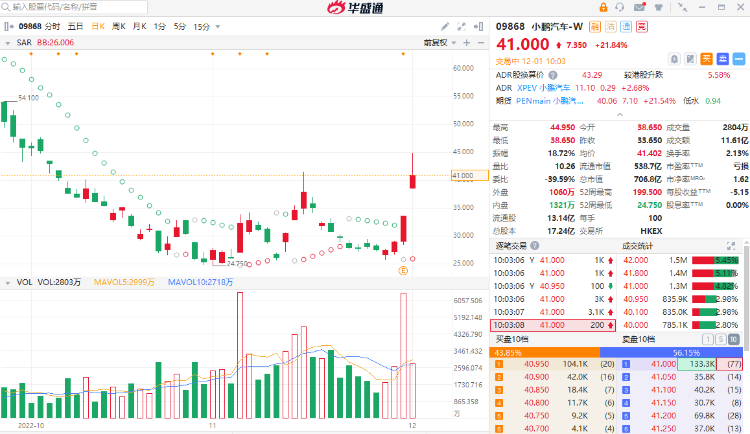Open the VOL indicator dropdown arrow

8,283
